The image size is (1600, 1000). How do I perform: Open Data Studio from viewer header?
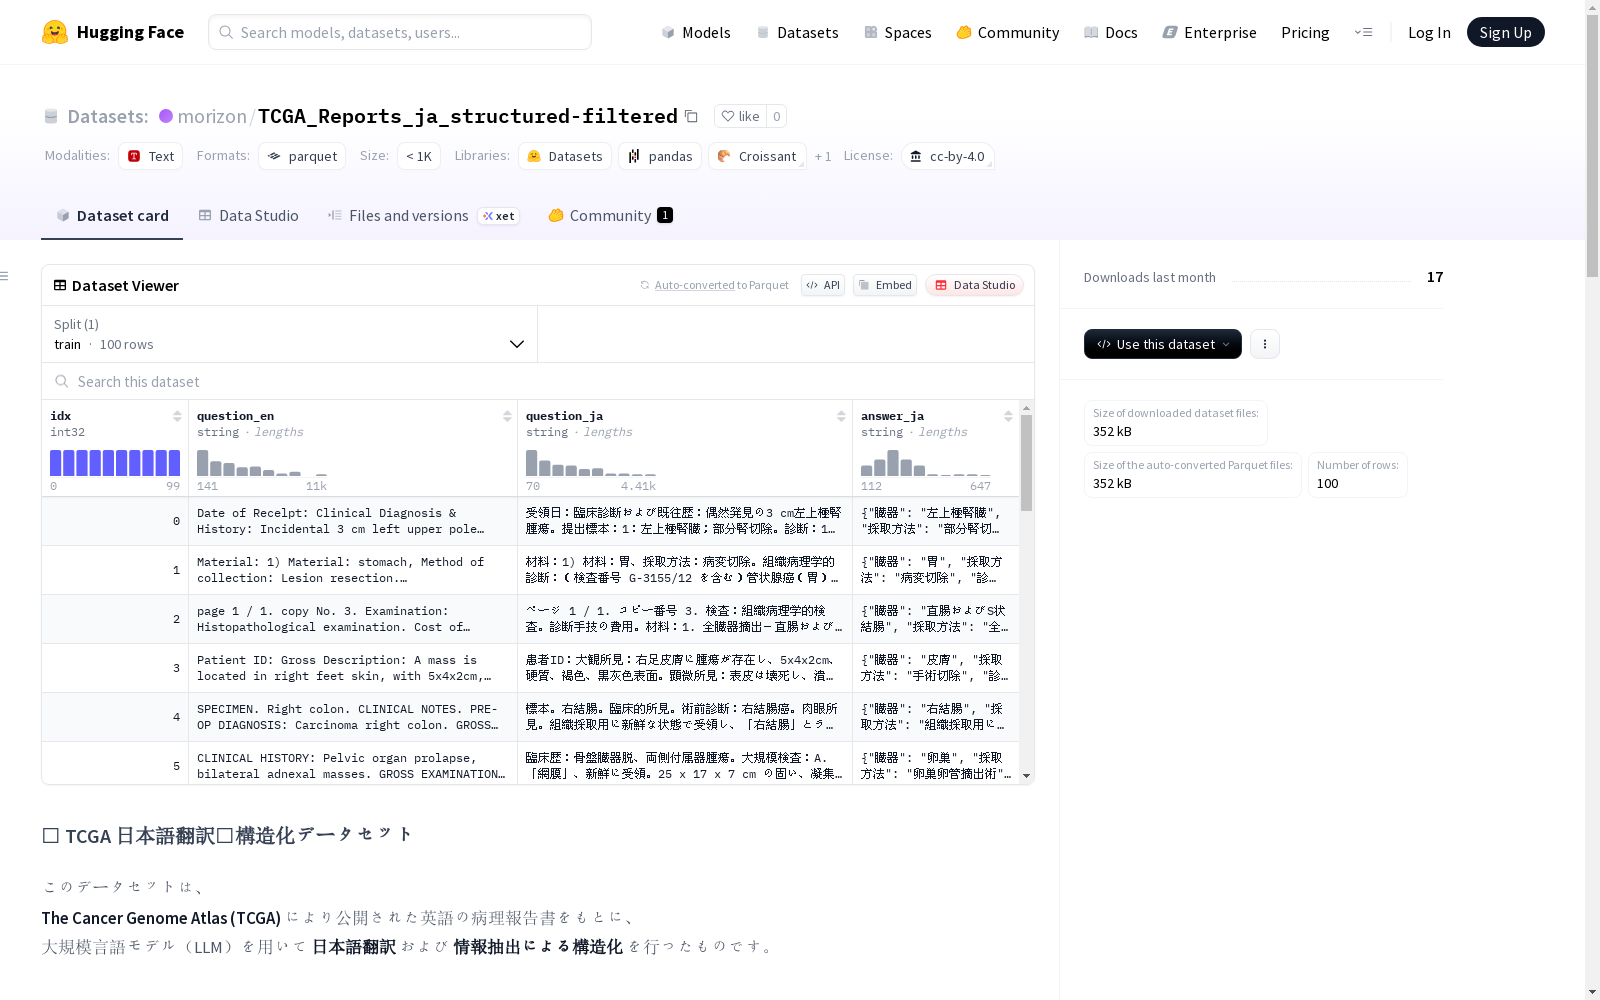click(975, 285)
